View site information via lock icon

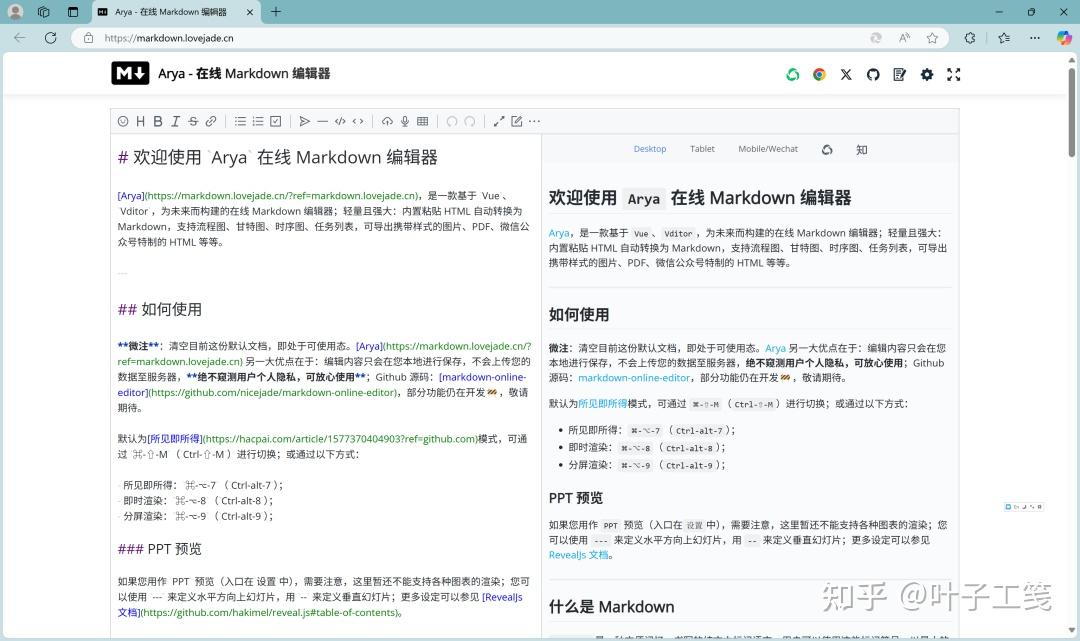88,38
